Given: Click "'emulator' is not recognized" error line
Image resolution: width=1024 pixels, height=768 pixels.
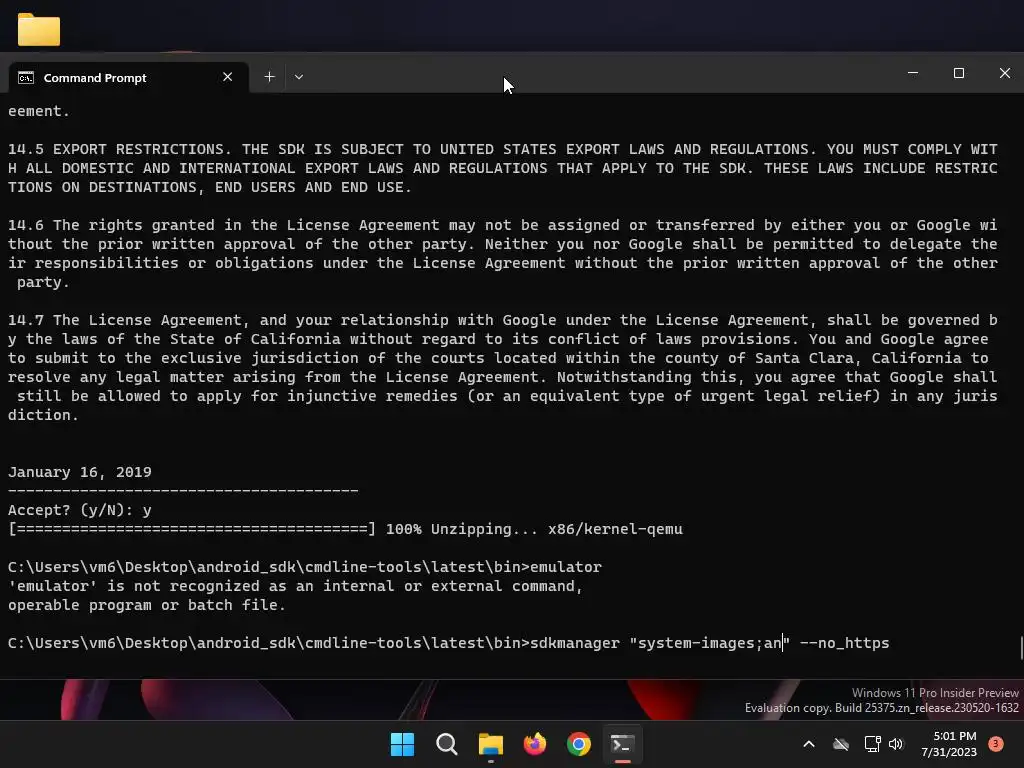Looking at the screenshot, I should [x=295, y=586].
